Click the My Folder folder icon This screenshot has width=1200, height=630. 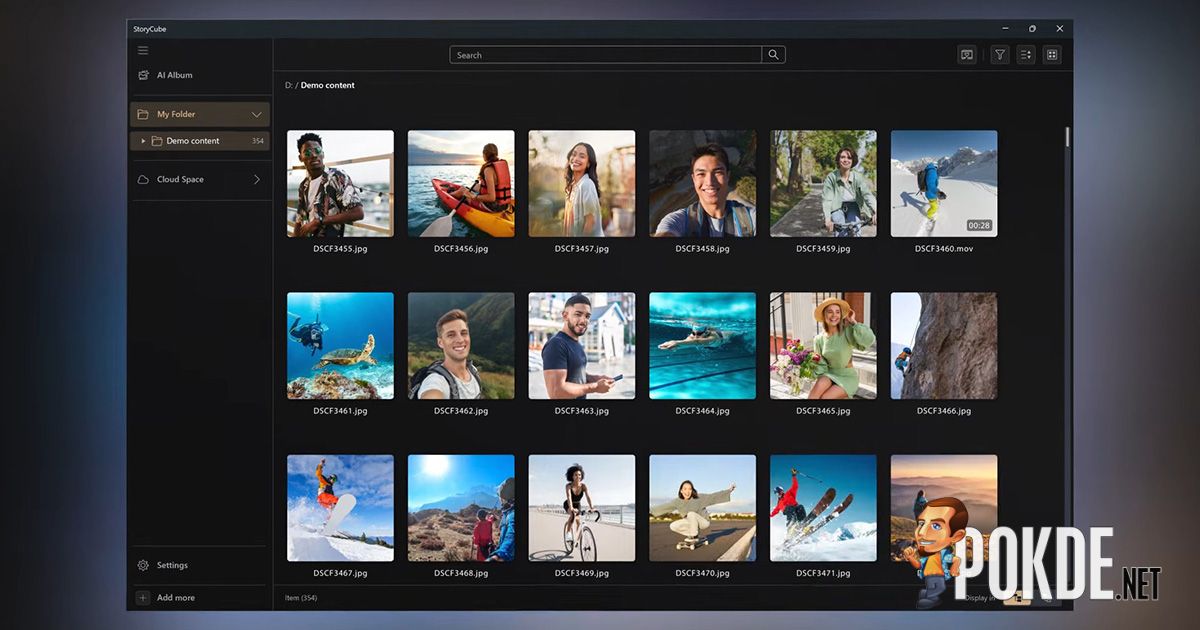(x=143, y=114)
